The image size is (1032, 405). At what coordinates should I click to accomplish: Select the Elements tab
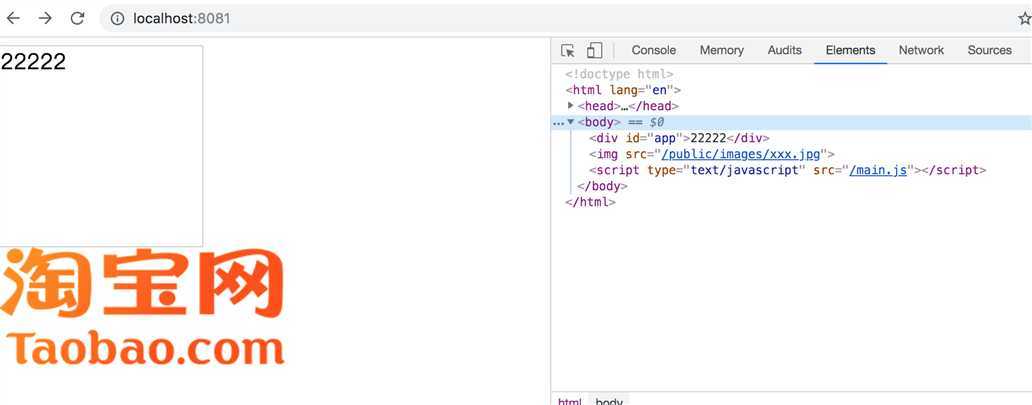[850, 50]
